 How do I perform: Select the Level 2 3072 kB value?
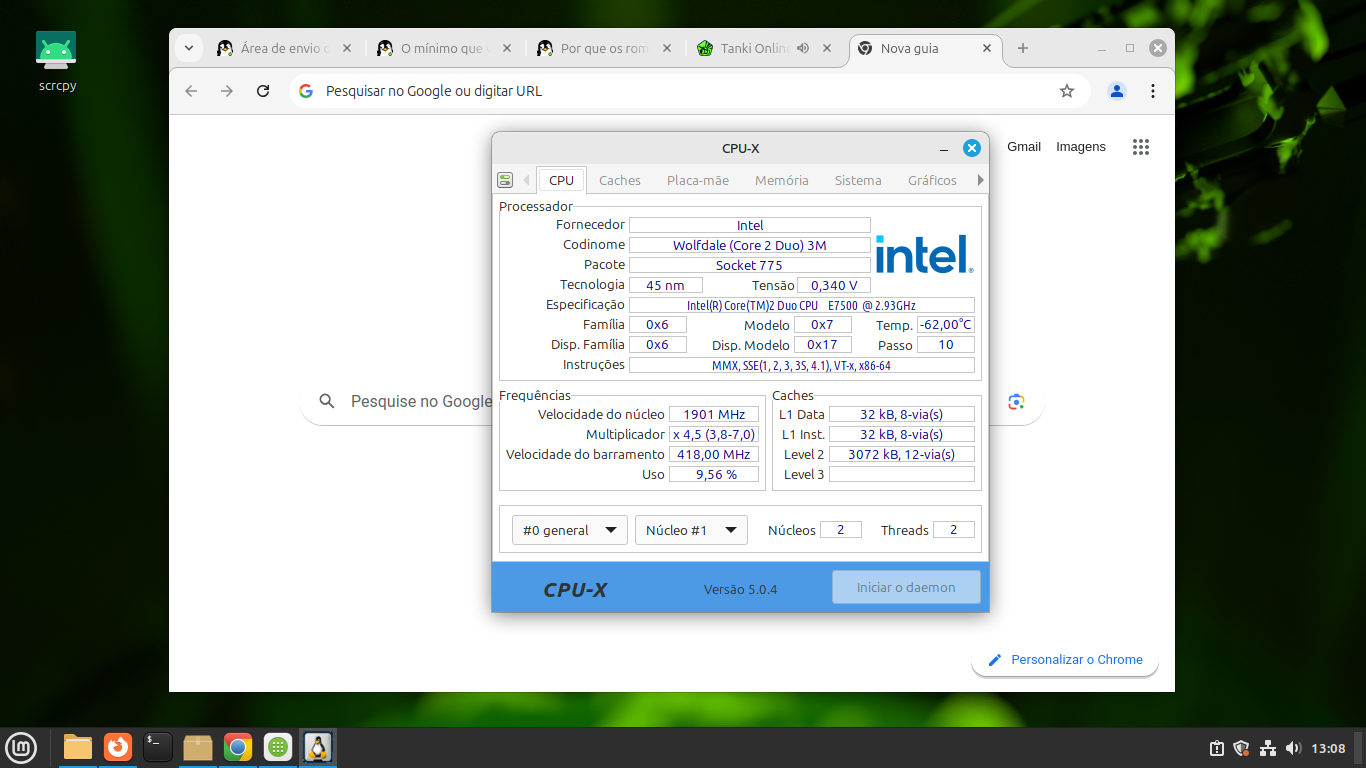click(x=902, y=454)
